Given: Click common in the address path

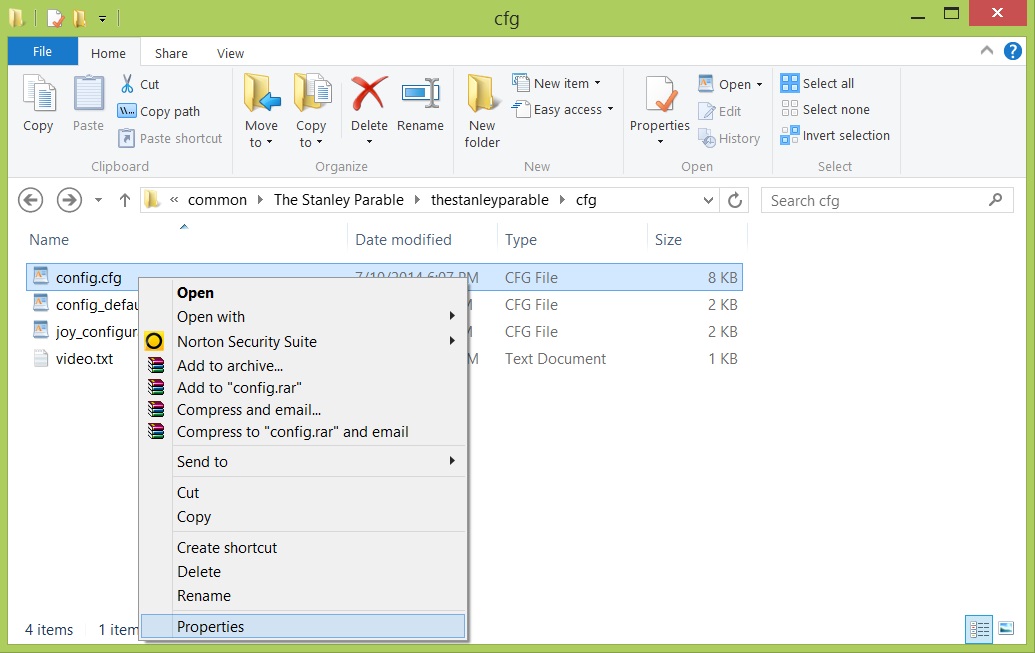Looking at the screenshot, I should pyautogui.click(x=217, y=200).
